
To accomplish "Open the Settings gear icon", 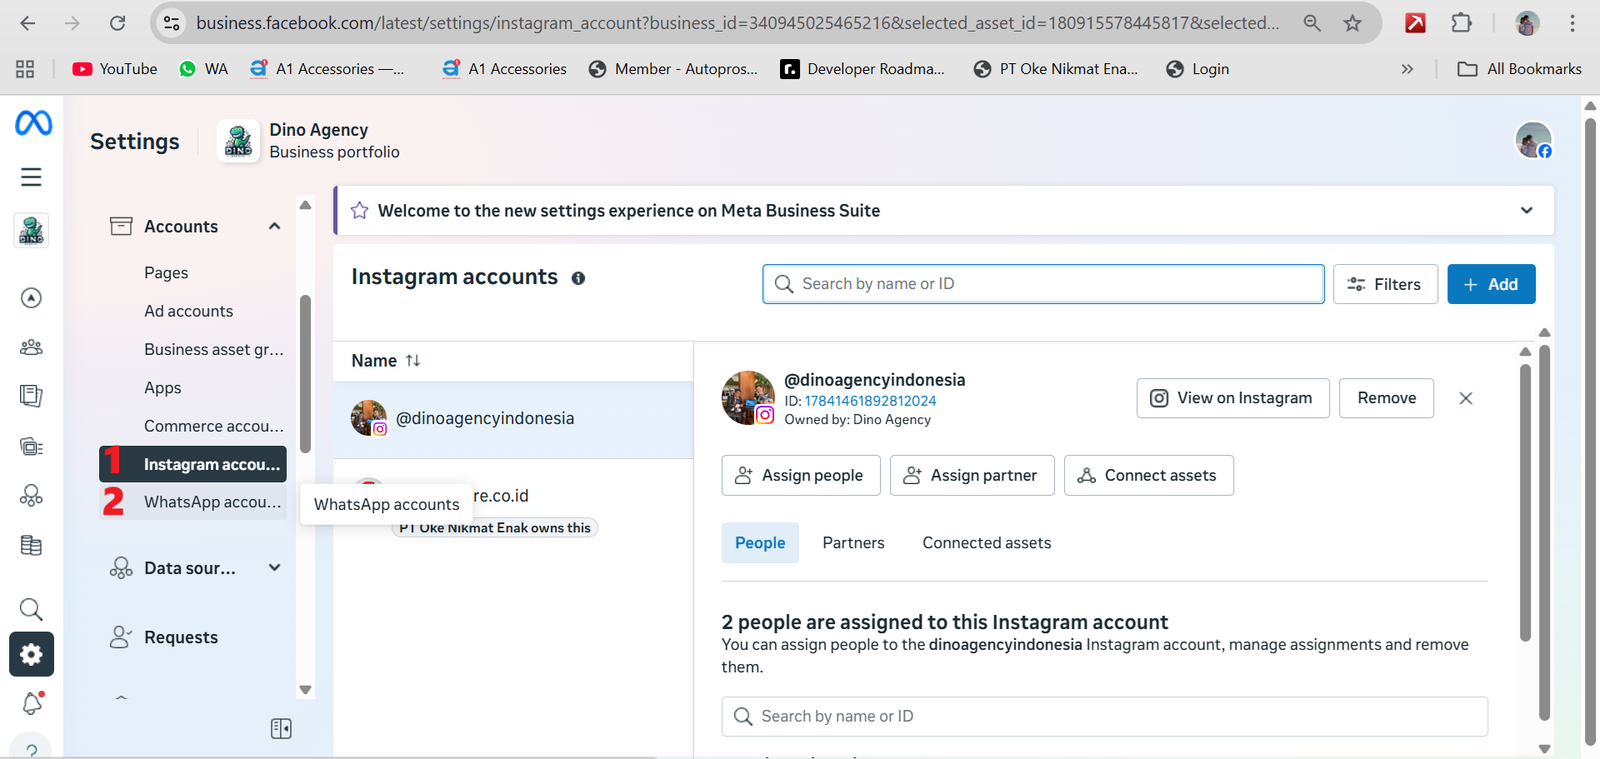I will click(31, 655).
